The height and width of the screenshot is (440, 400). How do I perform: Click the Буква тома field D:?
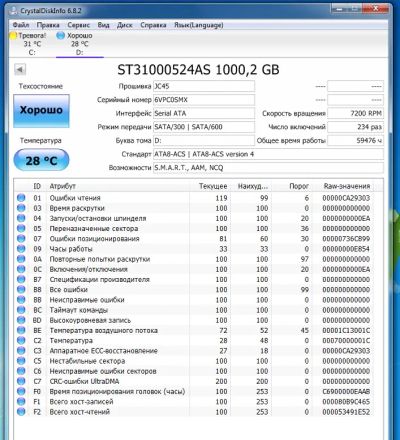[204, 141]
